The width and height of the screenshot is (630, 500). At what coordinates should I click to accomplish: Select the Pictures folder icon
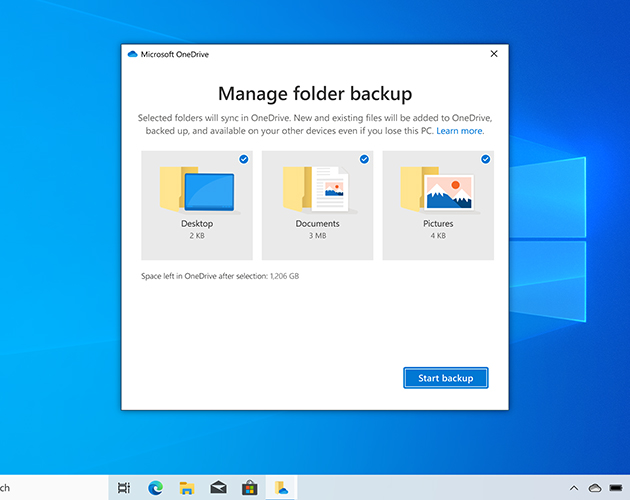(439, 189)
